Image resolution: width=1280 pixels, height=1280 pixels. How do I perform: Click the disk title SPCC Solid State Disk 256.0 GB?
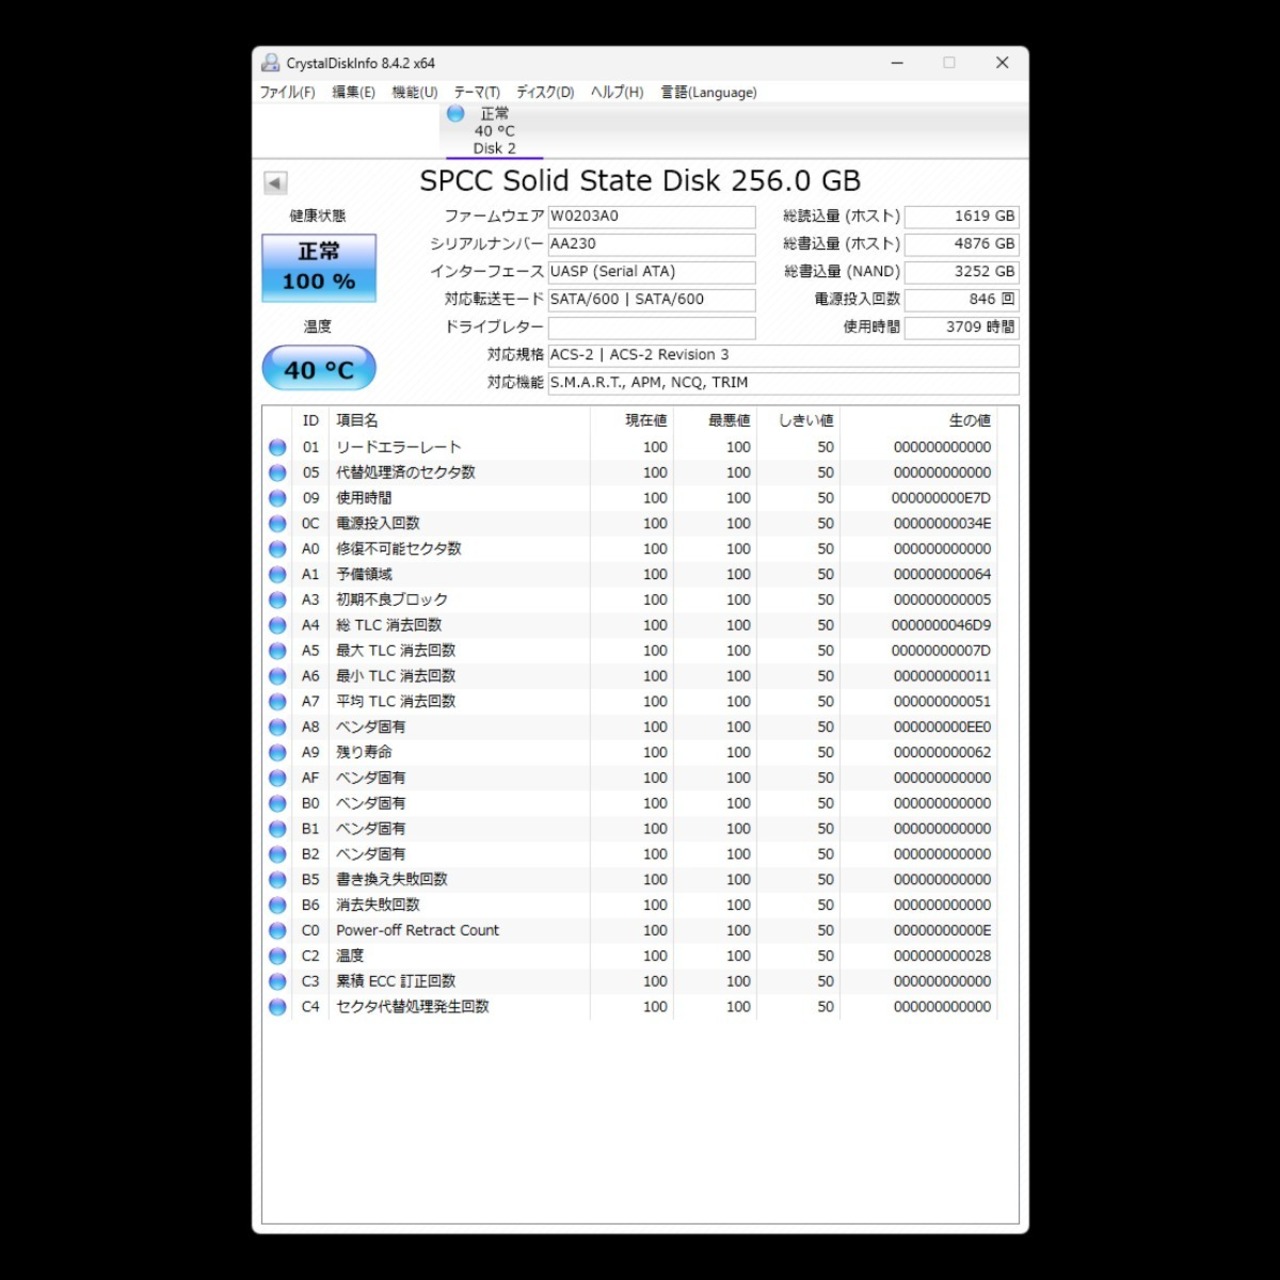click(640, 181)
